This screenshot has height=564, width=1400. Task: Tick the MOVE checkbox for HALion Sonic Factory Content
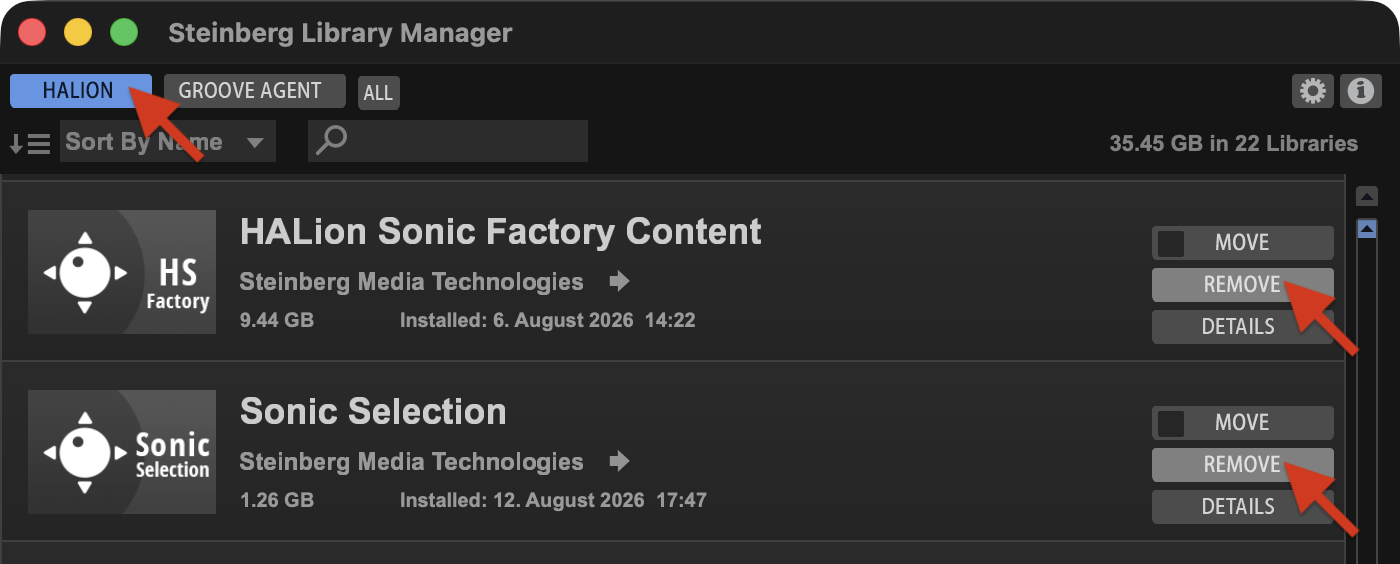pos(1170,243)
